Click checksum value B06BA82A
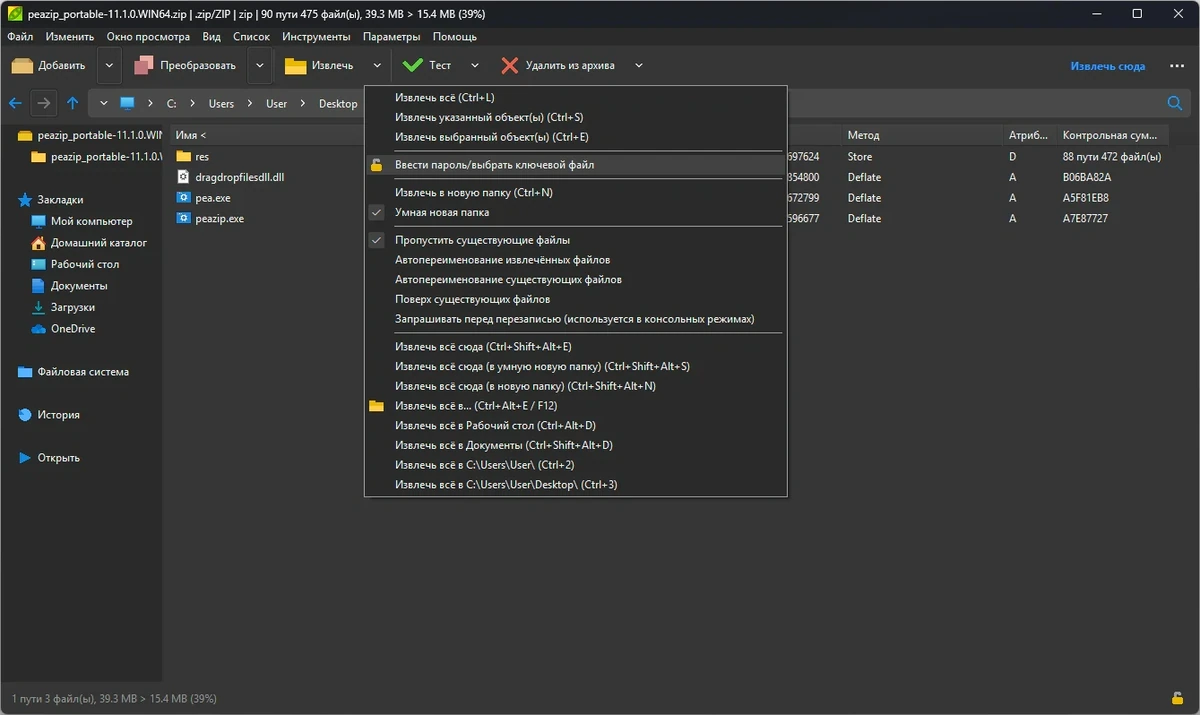Image resolution: width=1200 pixels, height=715 pixels. click(x=1086, y=177)
